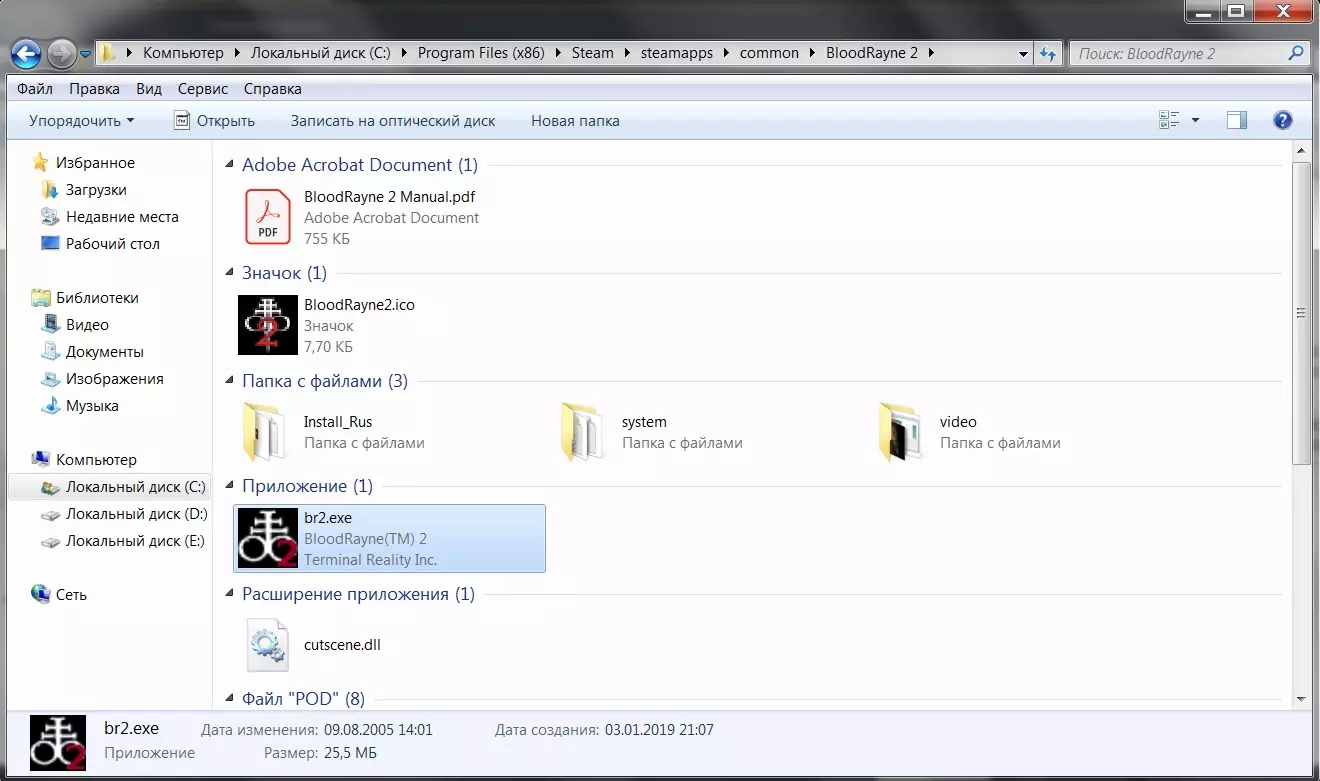Select the BloodRayne 2 Manual.pdf icon
This screenshot has height=781, width=1320.
click(268, 217)
